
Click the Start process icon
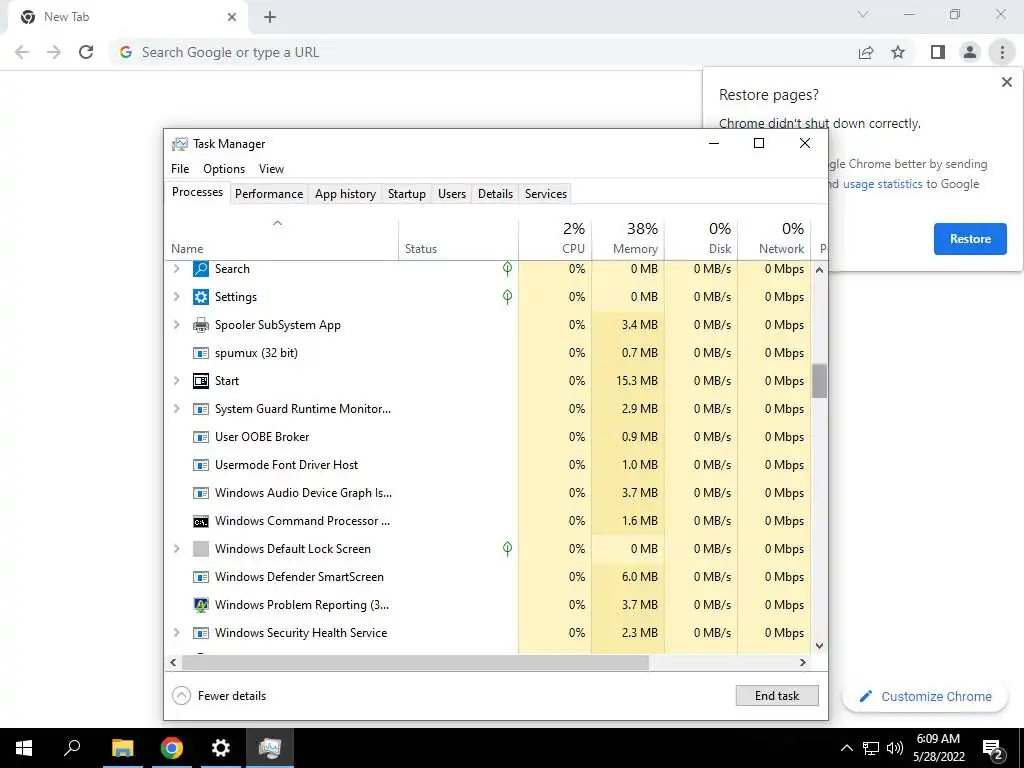[200, 381]
